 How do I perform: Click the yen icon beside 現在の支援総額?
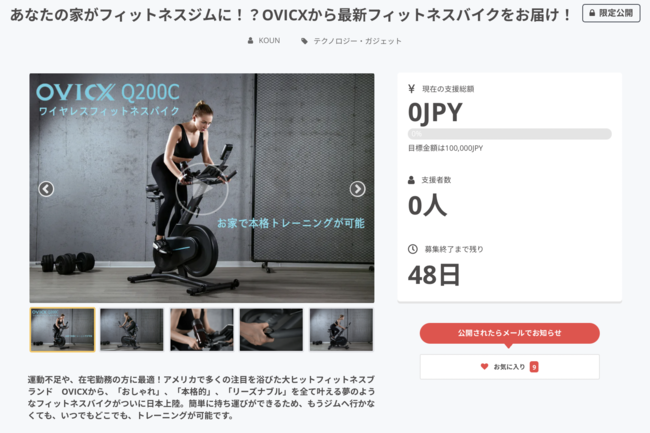411,89
